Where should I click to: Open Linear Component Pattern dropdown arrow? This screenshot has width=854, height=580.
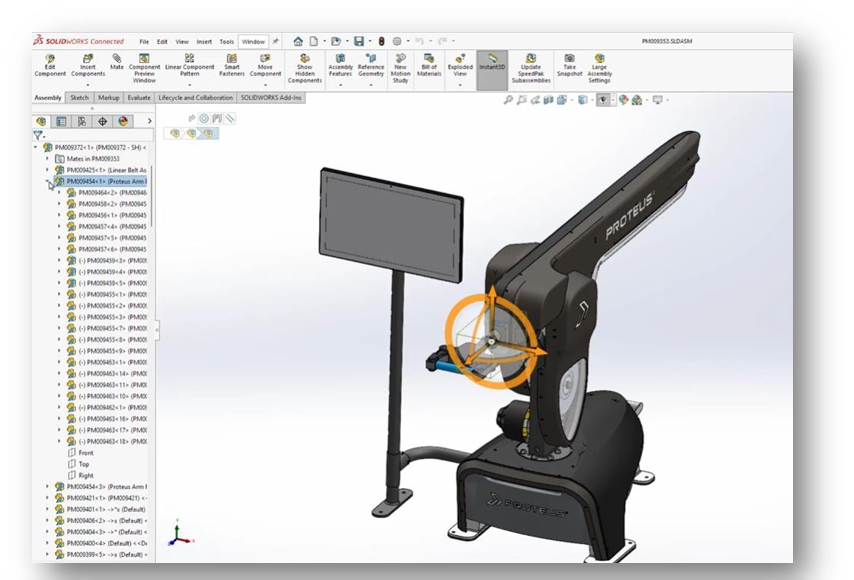190,85
